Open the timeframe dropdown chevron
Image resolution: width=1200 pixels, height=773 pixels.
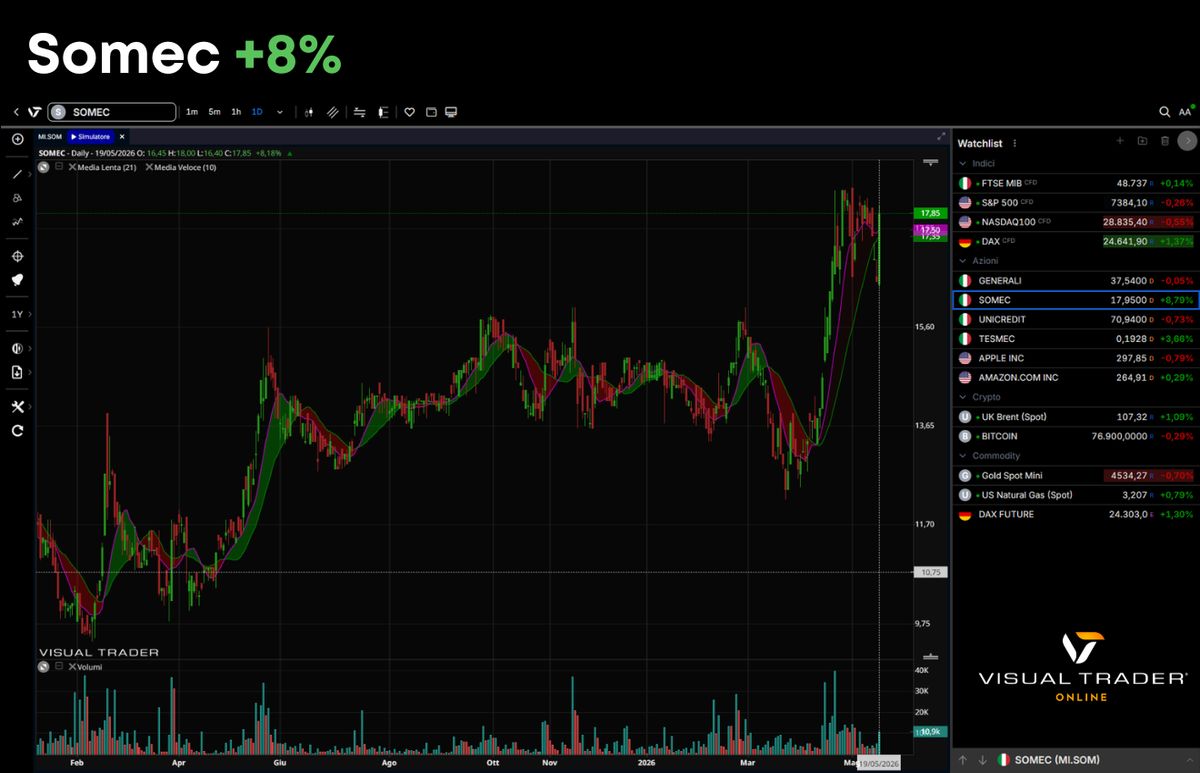(280, 112)
